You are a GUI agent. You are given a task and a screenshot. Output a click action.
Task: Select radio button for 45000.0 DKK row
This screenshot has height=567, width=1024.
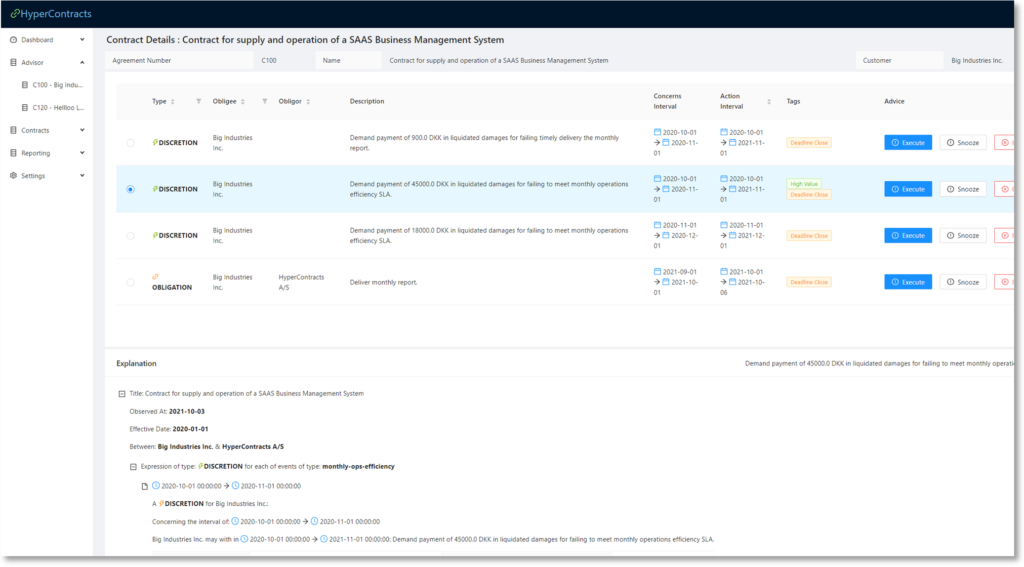coord(131,189)
